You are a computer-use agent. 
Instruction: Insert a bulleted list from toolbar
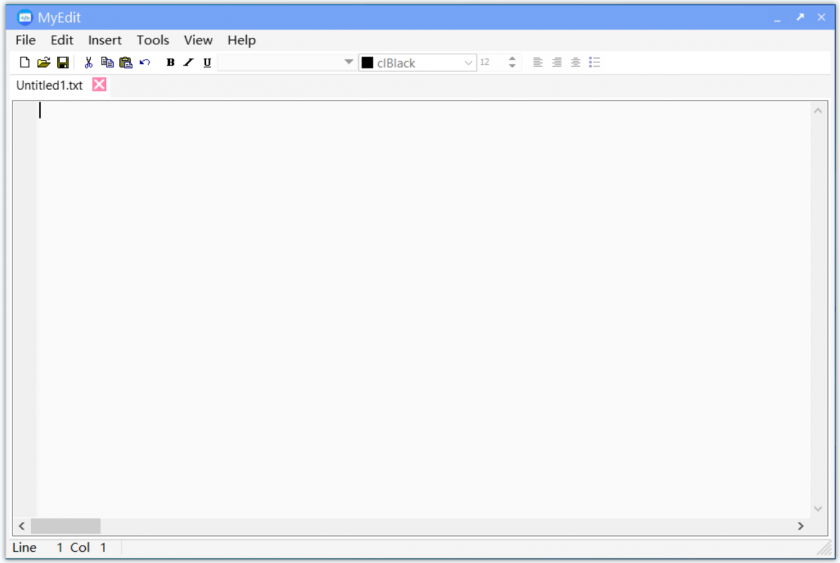pos(595,62)
